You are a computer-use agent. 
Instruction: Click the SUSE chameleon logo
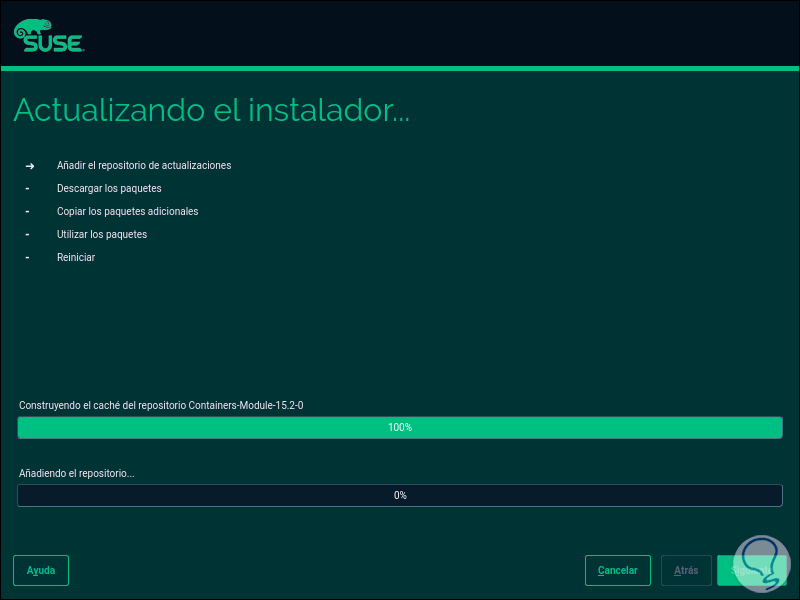(x=37, y=25)
